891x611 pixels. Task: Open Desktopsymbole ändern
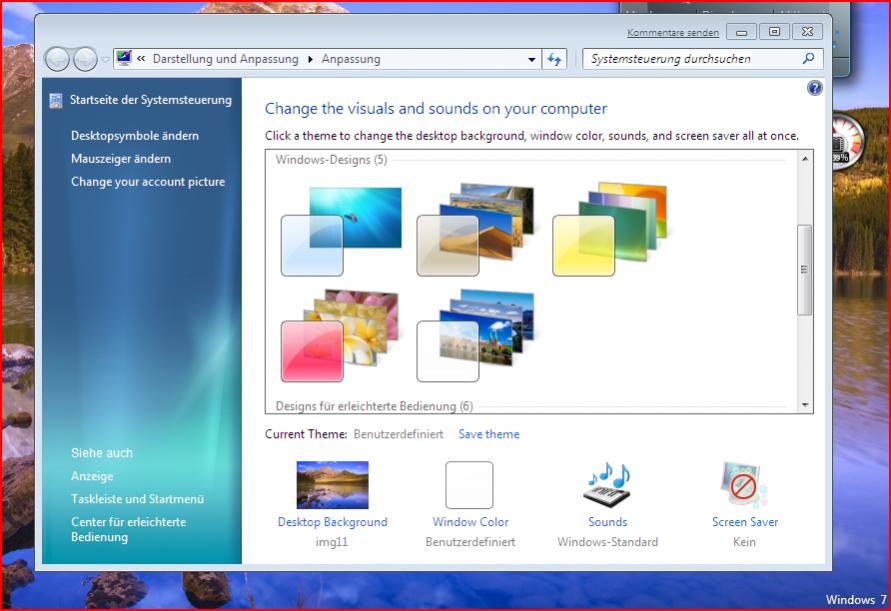click(x=135, y=136)
